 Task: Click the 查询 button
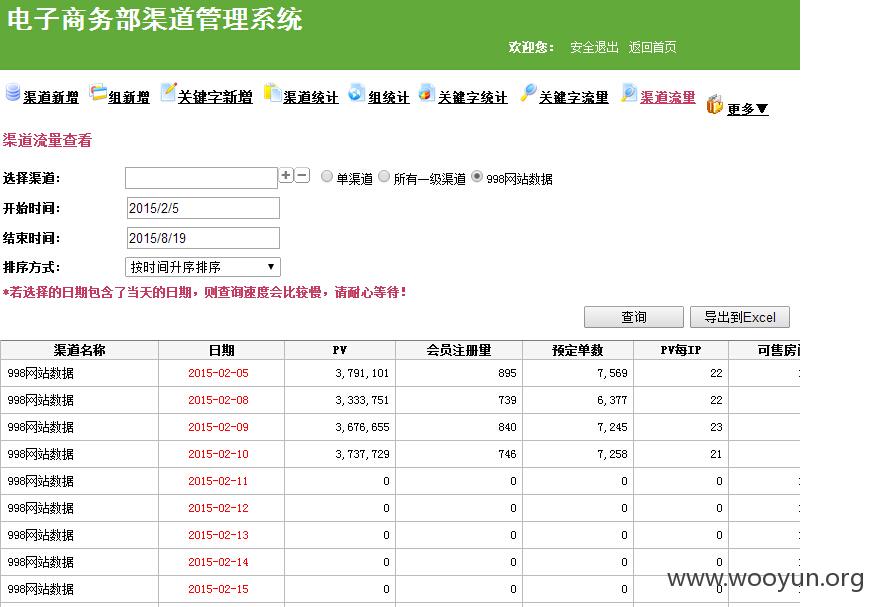634,317
